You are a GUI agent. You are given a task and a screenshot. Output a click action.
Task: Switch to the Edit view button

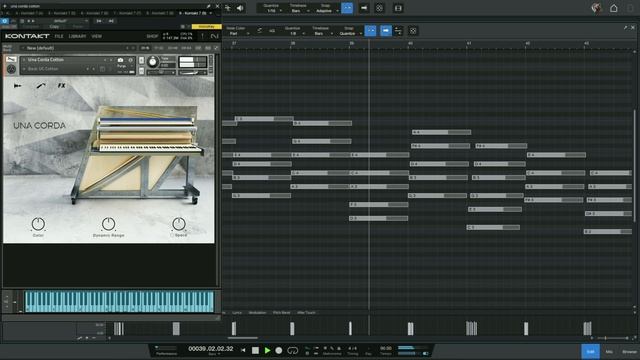[x=591, y=351]
